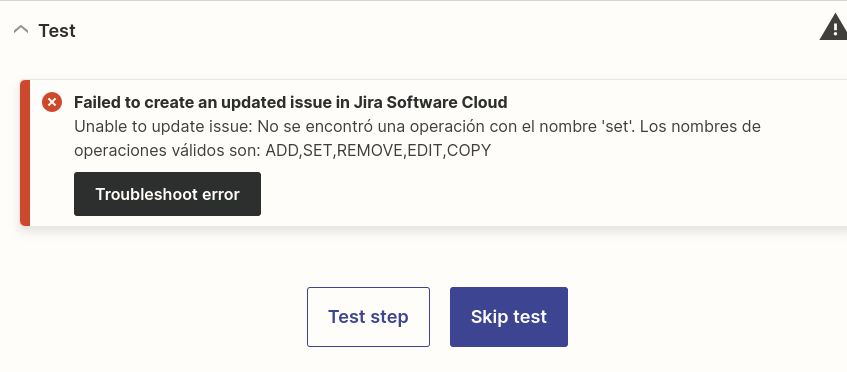
Task: Click the 'Failed to create an updated issue' title
Action: [291, 102]
